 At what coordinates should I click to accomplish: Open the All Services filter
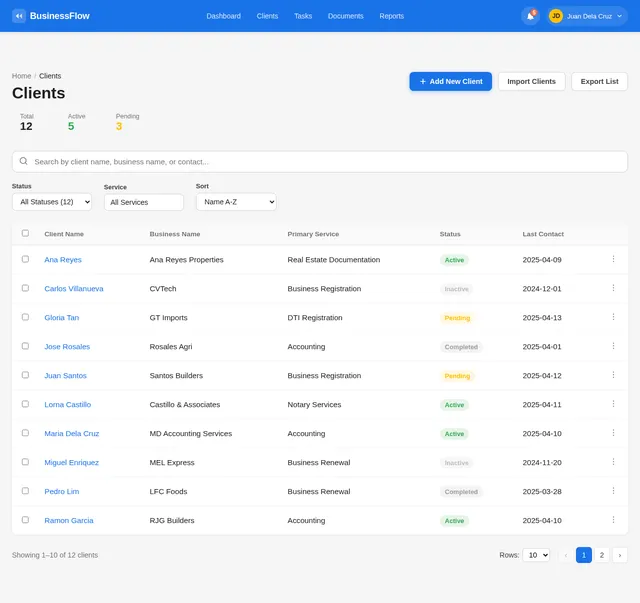point(144,202)
